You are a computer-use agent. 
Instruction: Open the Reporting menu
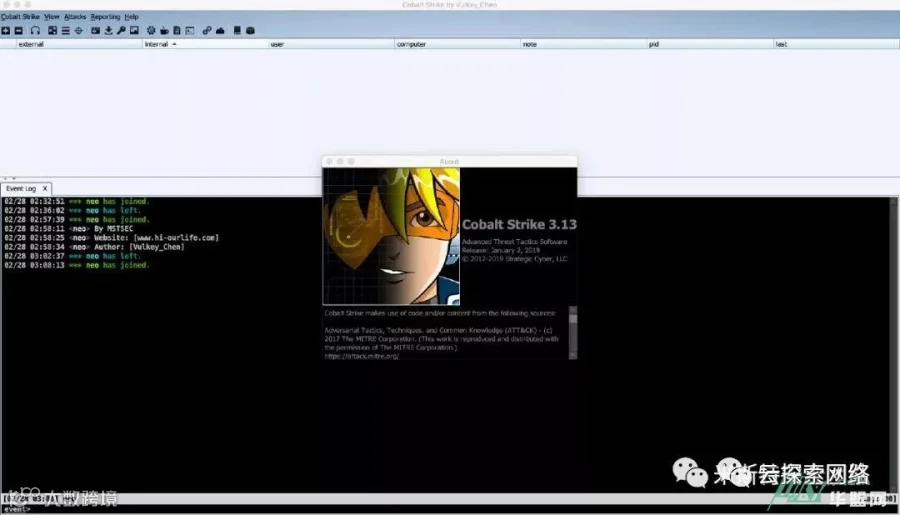(105, 17)
